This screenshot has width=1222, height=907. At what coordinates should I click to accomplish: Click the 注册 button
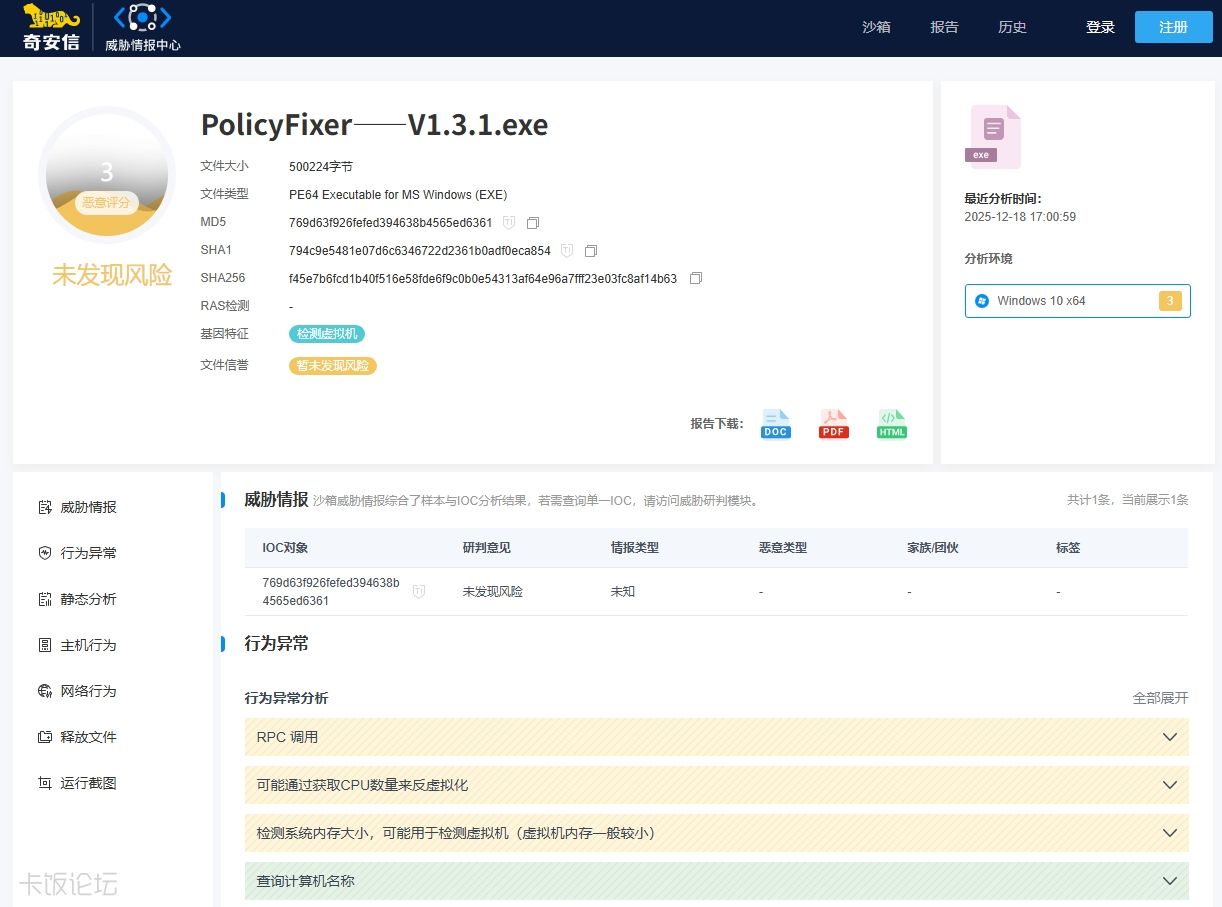pos(1172,27)
